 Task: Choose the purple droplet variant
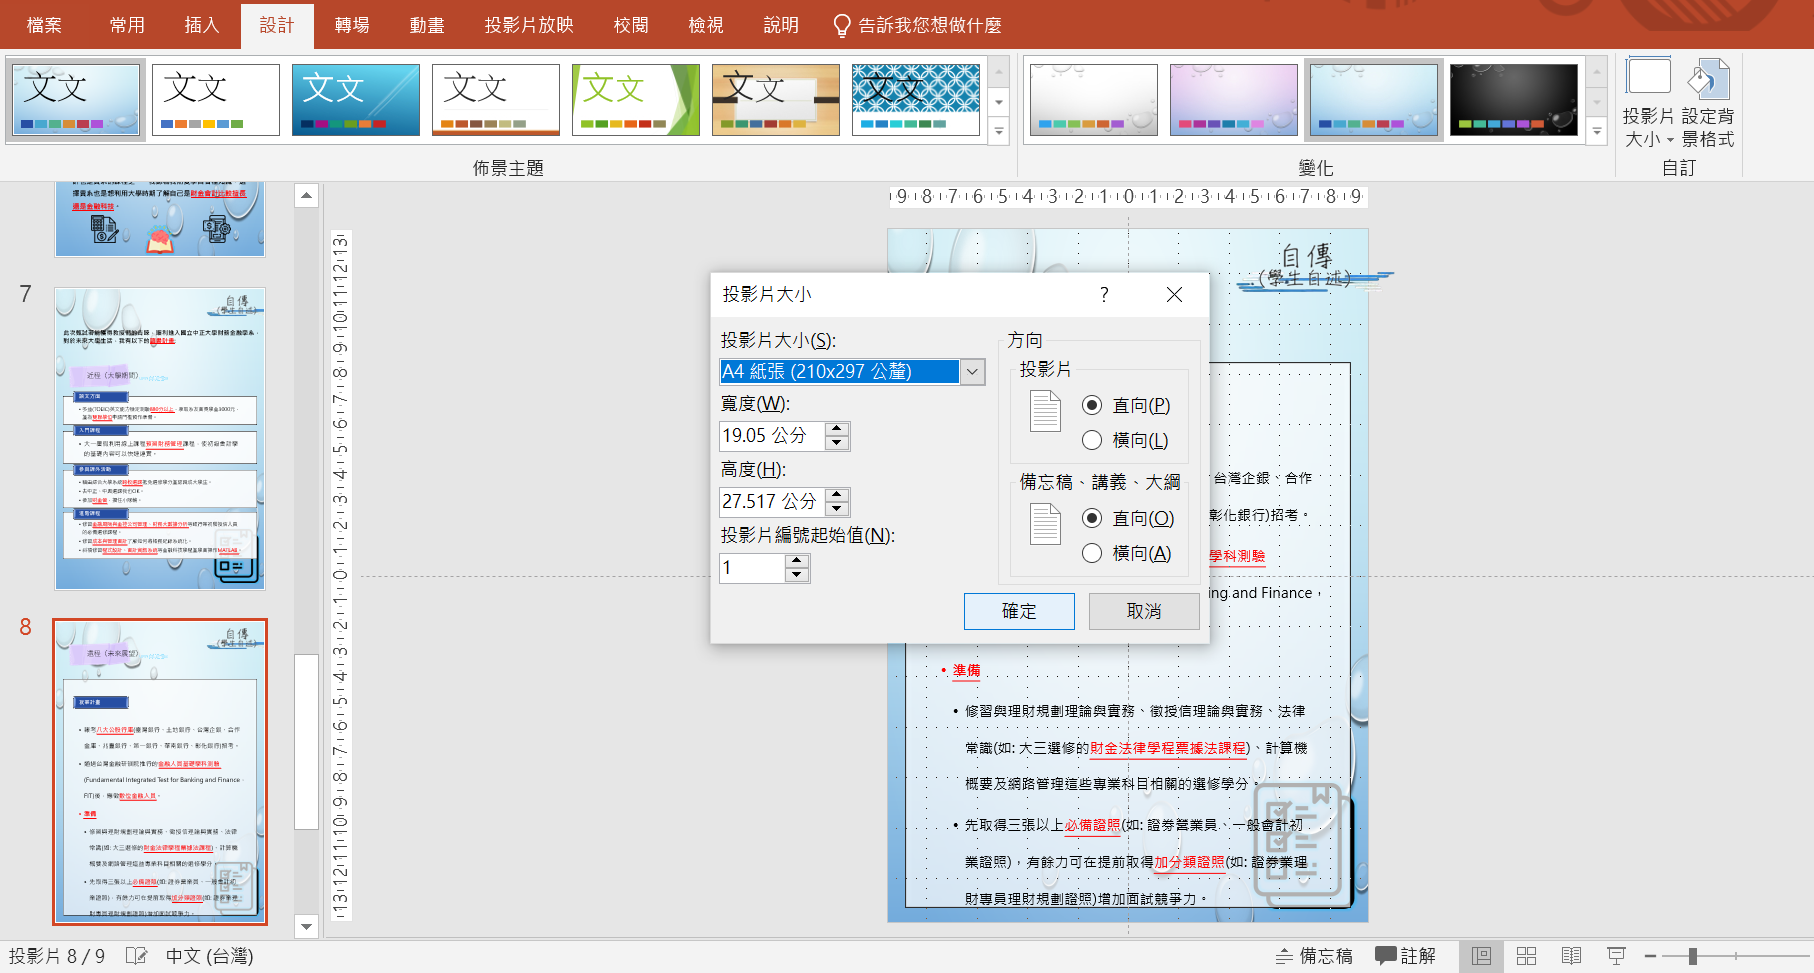1234,99
